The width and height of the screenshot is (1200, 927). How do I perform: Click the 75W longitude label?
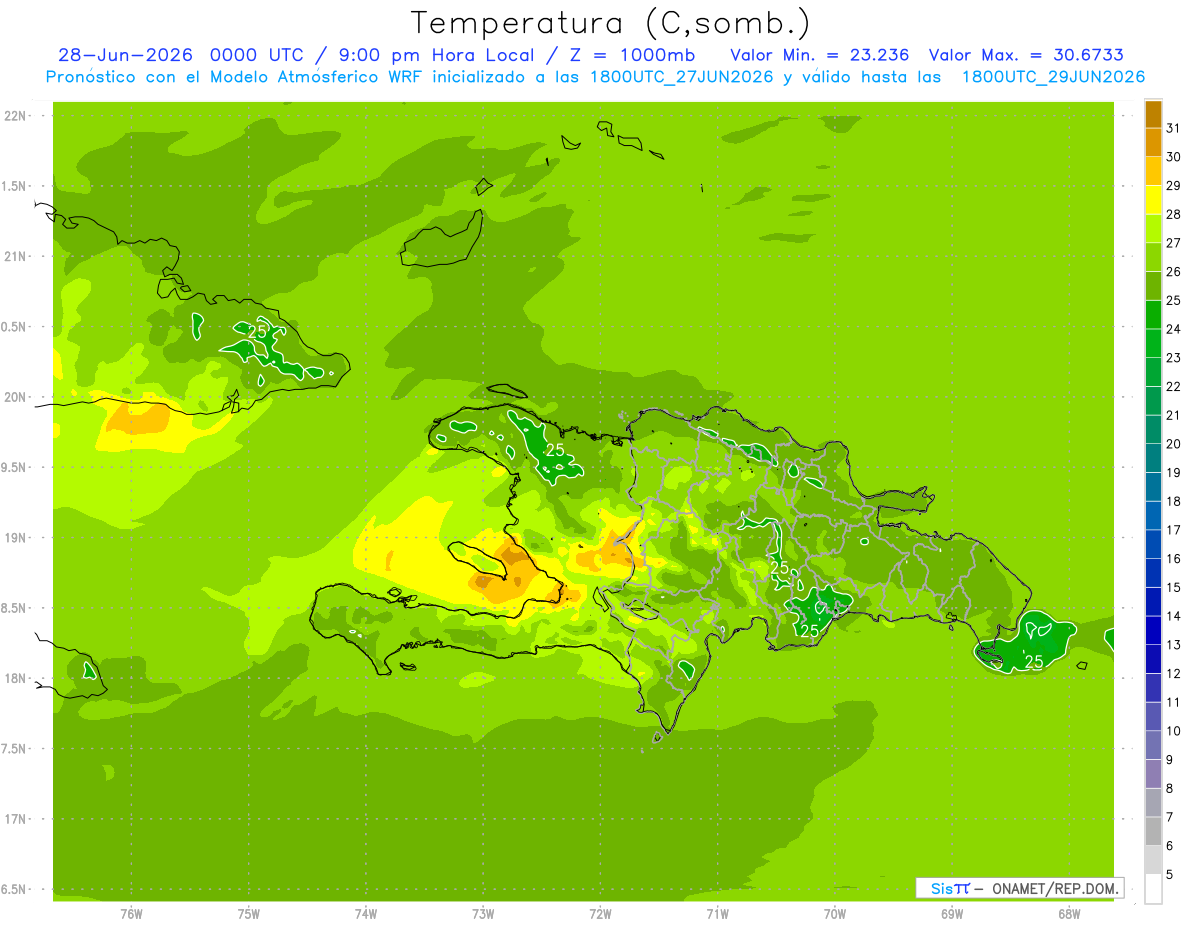click(249, 913)
